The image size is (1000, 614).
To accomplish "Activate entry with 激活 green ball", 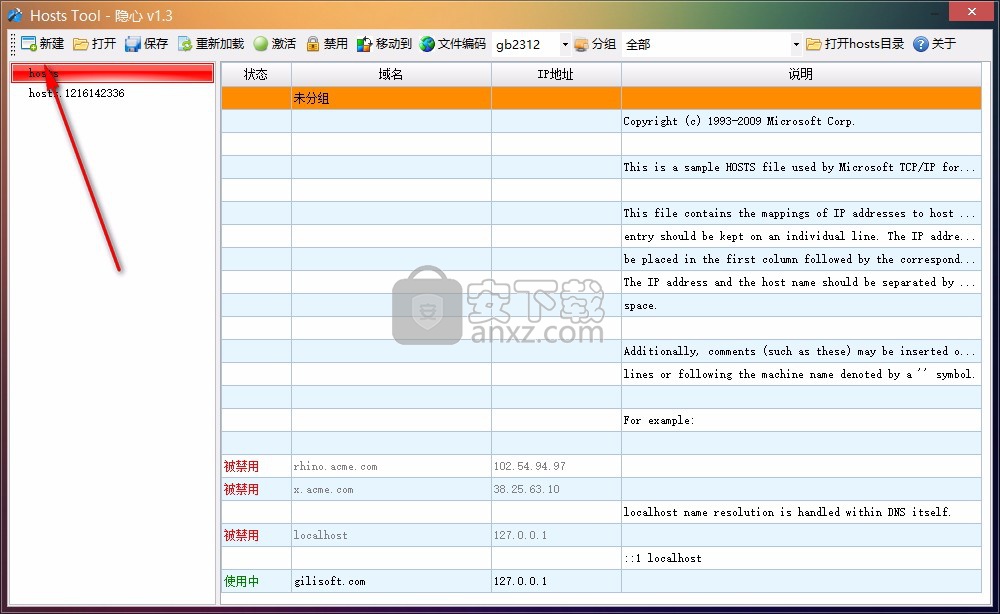I will click(x=260, y=44).
